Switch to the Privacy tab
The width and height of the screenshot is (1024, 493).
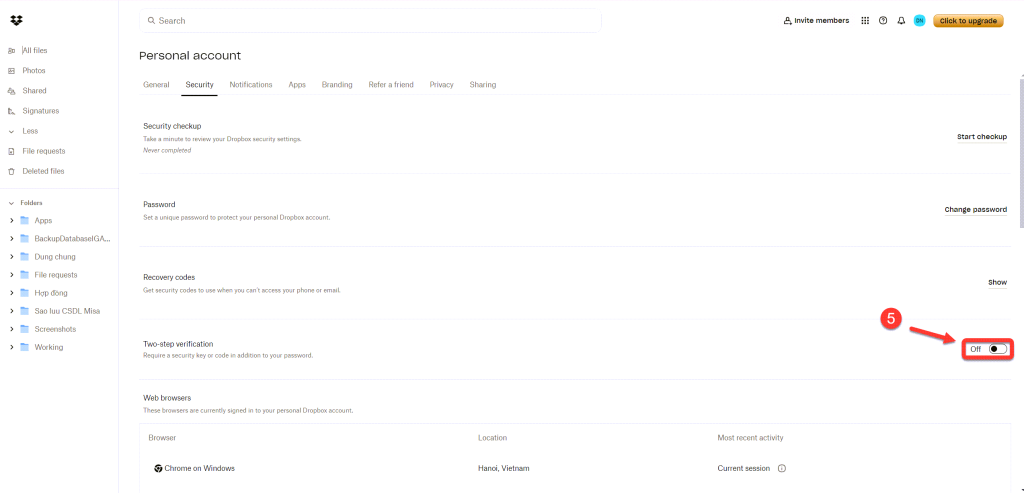[x=441, y=85]
